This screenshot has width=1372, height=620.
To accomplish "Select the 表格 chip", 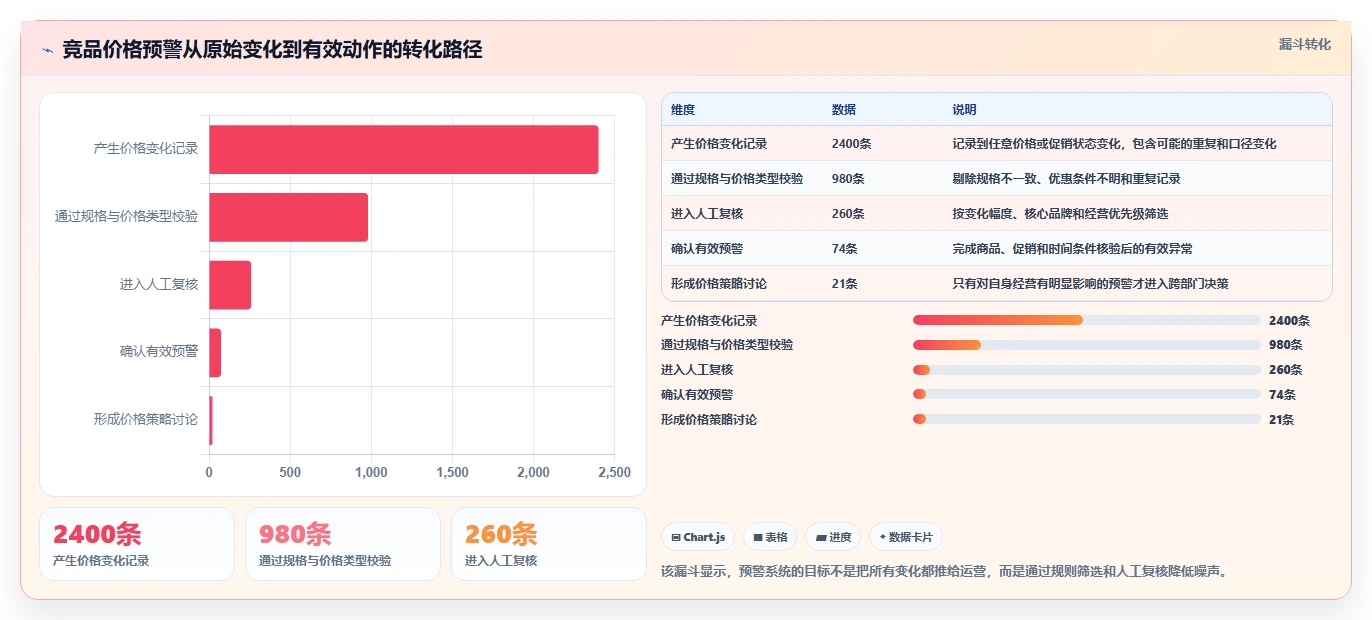I will [x=770, y=537].
